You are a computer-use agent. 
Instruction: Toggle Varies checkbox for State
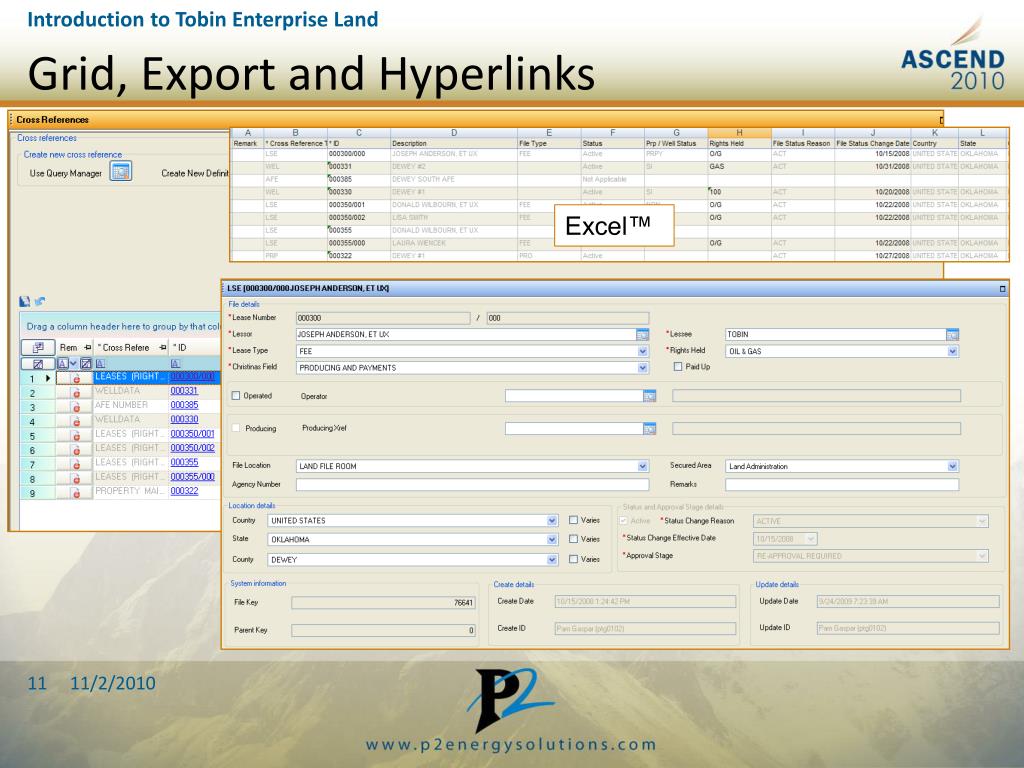pyautogui.click(x=573, y=539)
